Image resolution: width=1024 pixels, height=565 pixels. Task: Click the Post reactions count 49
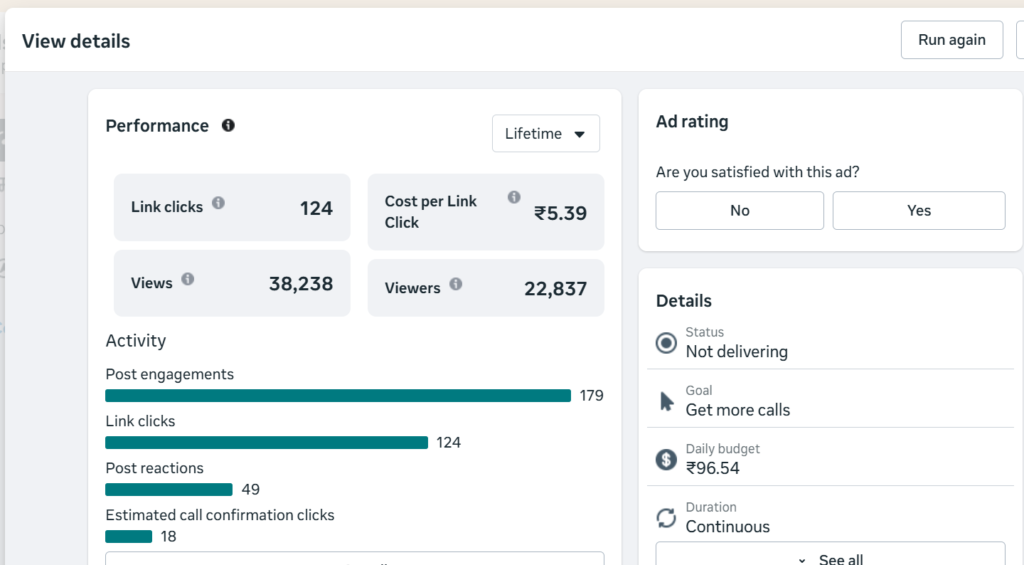(251, 490)
